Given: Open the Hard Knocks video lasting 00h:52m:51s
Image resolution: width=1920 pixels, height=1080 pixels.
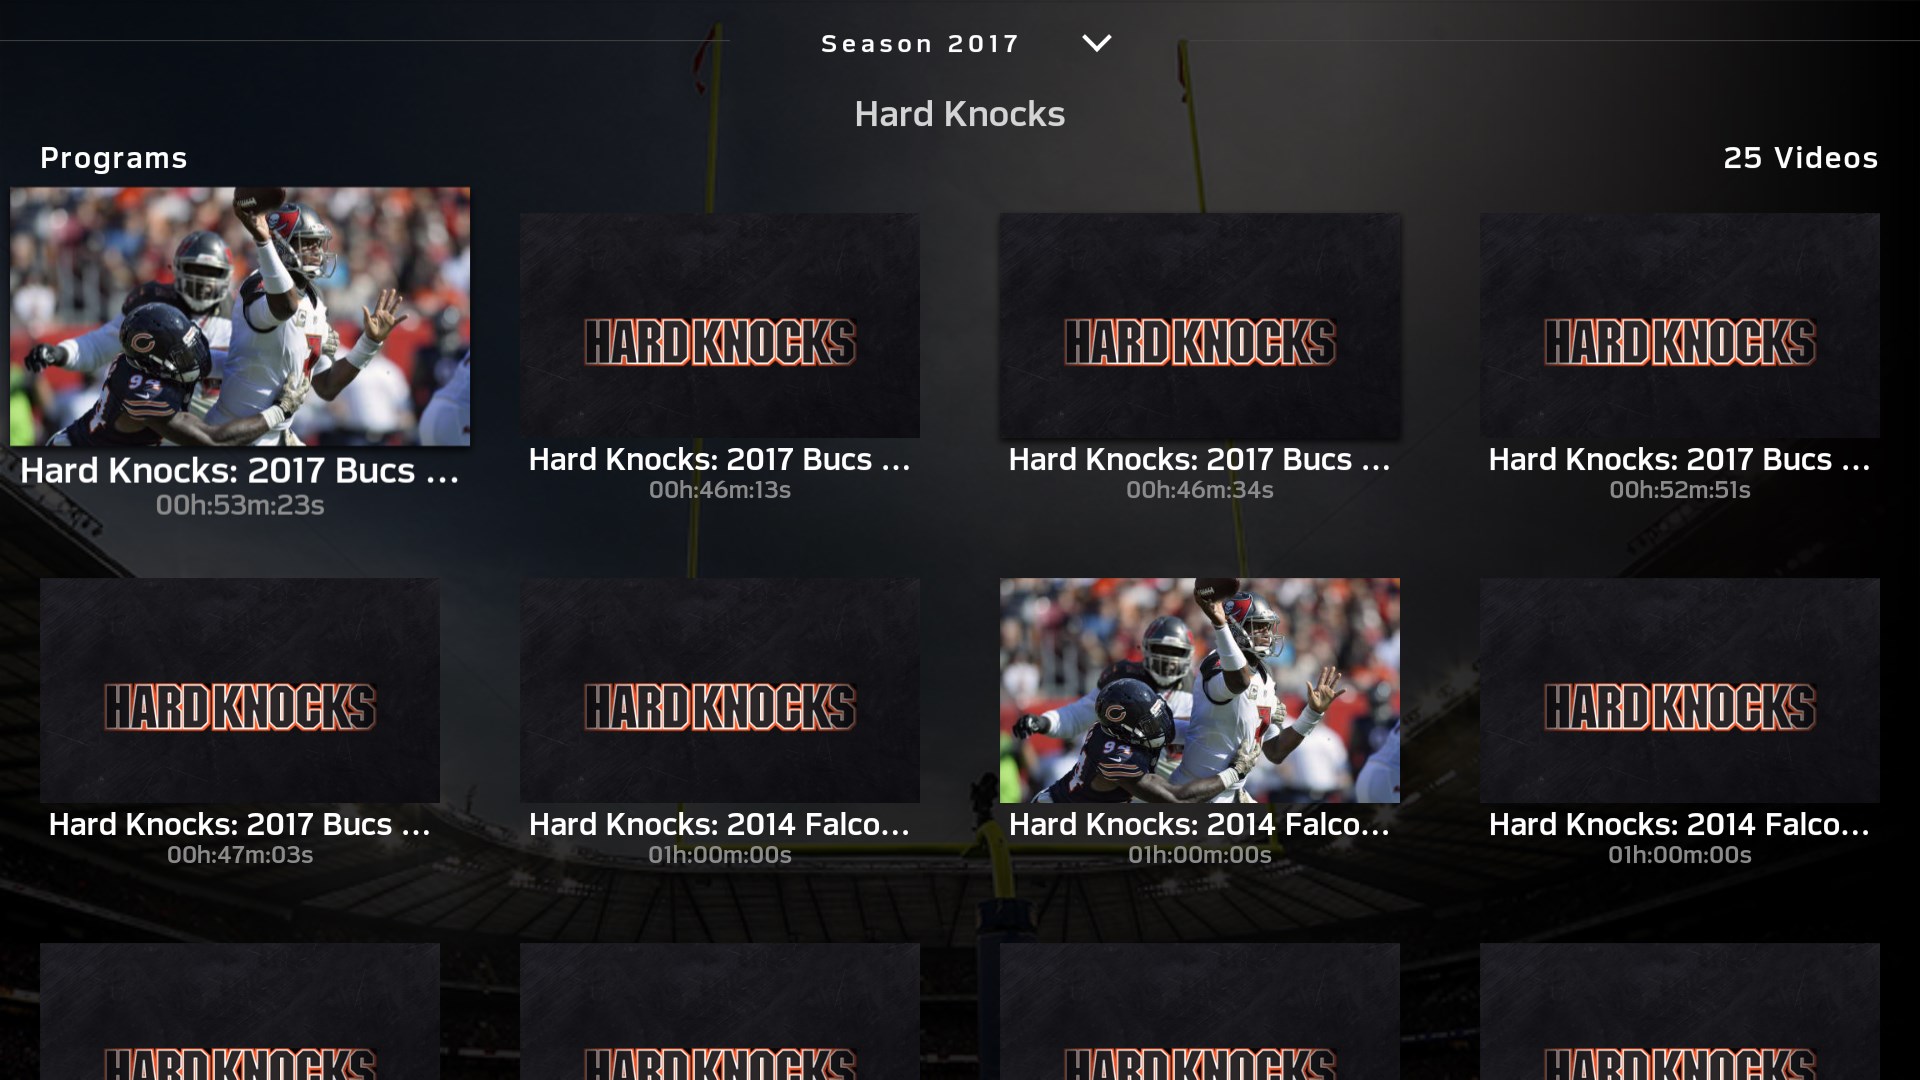Looking at the screenshot, I should (1680, 325).
